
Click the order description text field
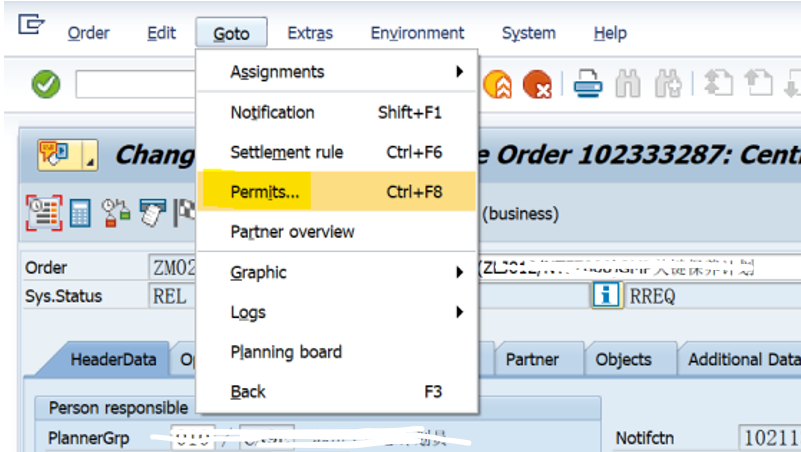click(639, 268)
